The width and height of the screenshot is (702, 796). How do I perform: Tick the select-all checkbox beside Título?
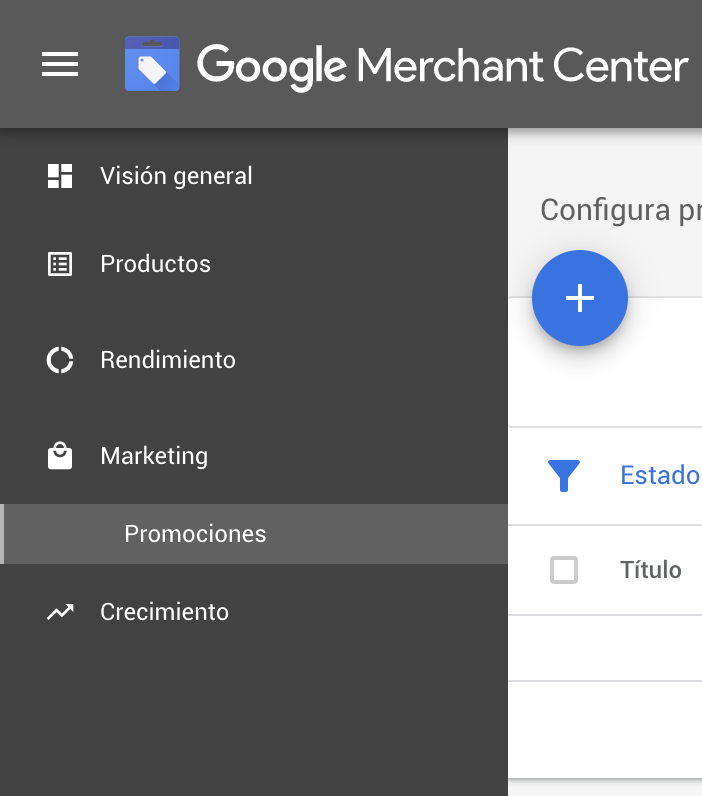564,570
